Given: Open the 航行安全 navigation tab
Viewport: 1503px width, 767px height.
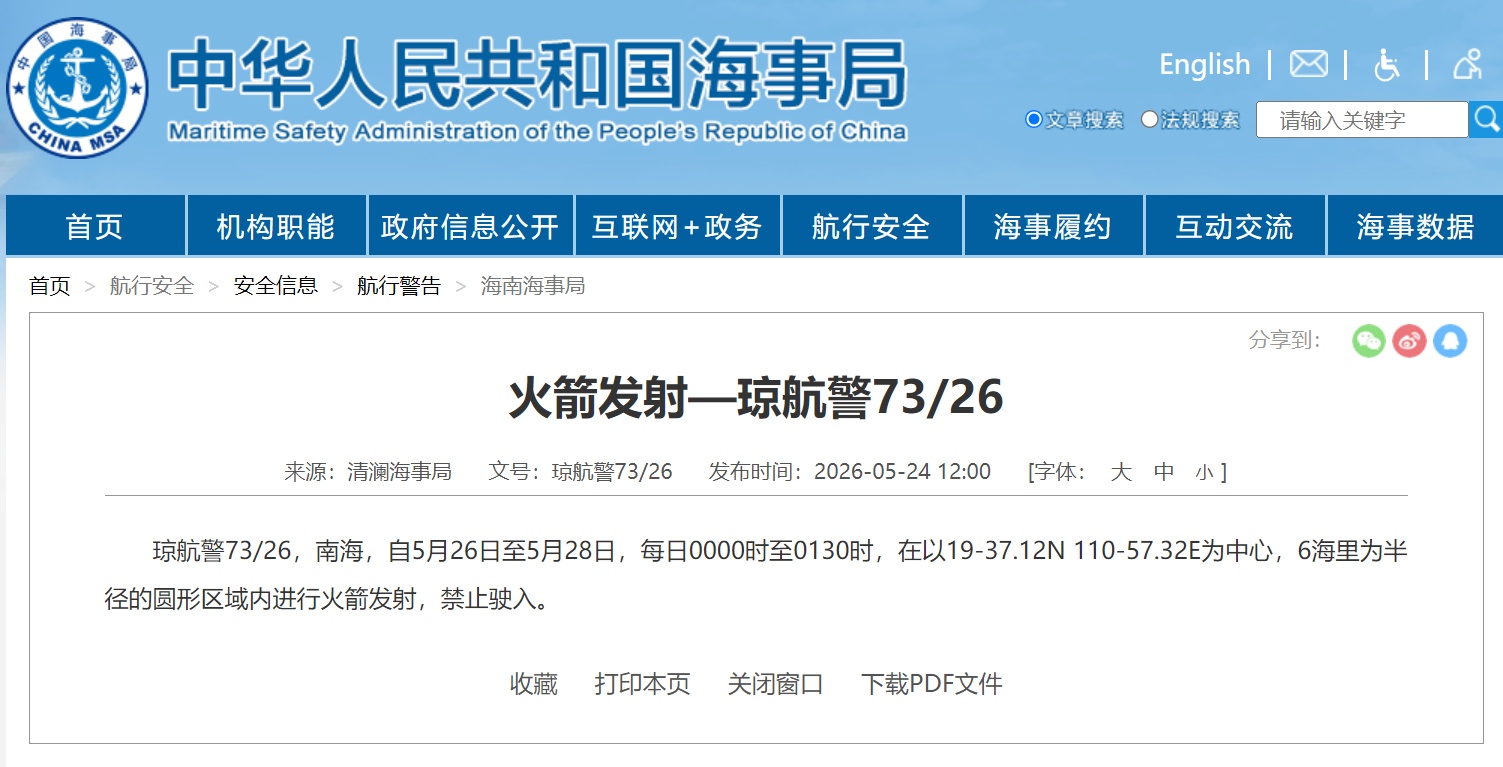Looking at the screenshot, I should click(871, 226).
